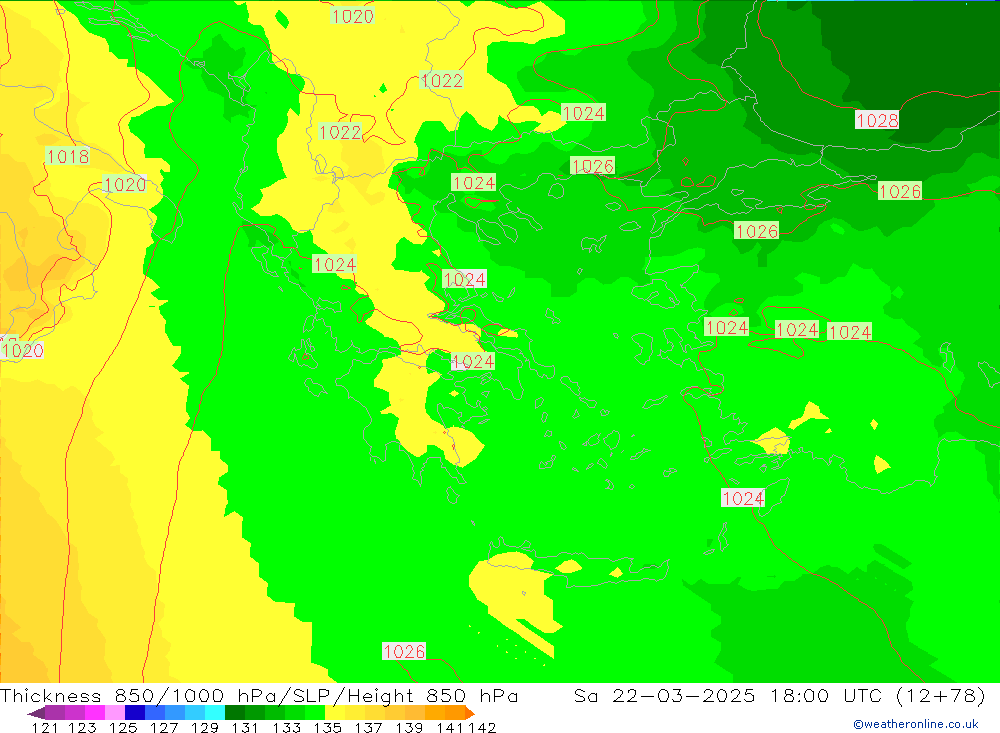Image resolution: width=1000 pixels, height=733 pixels.
Task: Click the 'Sa 22-03-2025 18:00 UTC (12+78)' date
Action: 779,695
